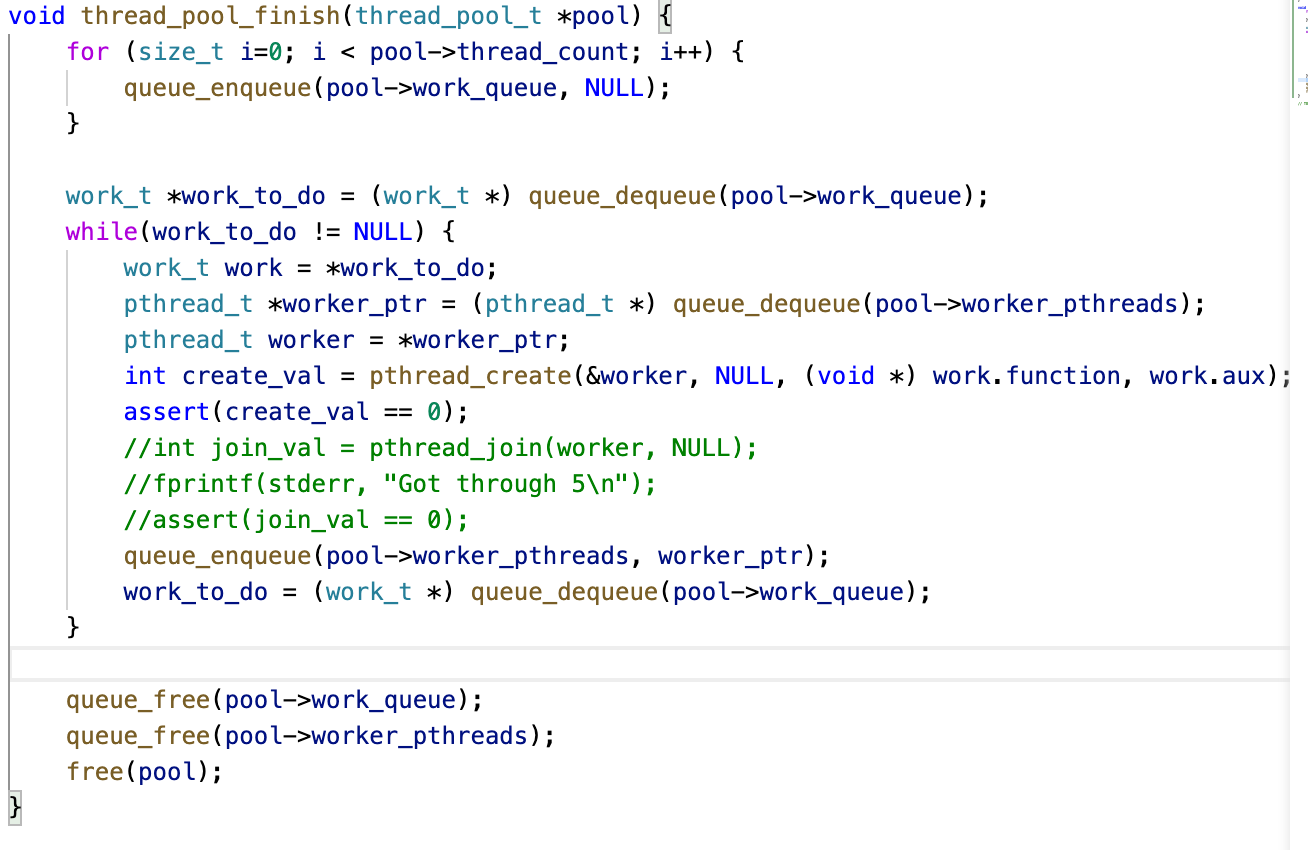Place cursor on the for keyword
Image resolution: width=1308 pixels, height=850 pixels.
coord(87,52)
